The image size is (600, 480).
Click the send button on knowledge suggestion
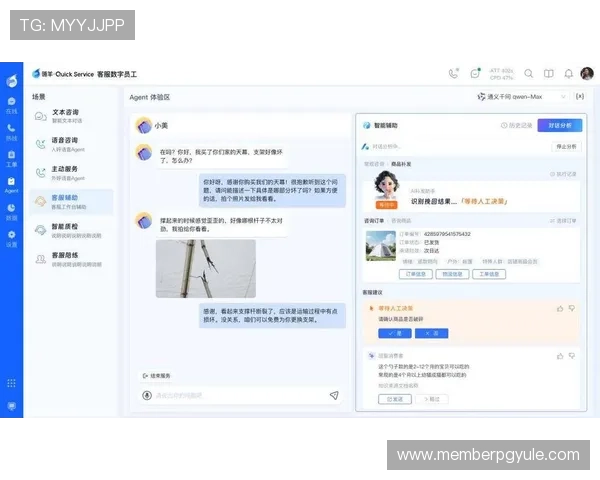point(395,399)
